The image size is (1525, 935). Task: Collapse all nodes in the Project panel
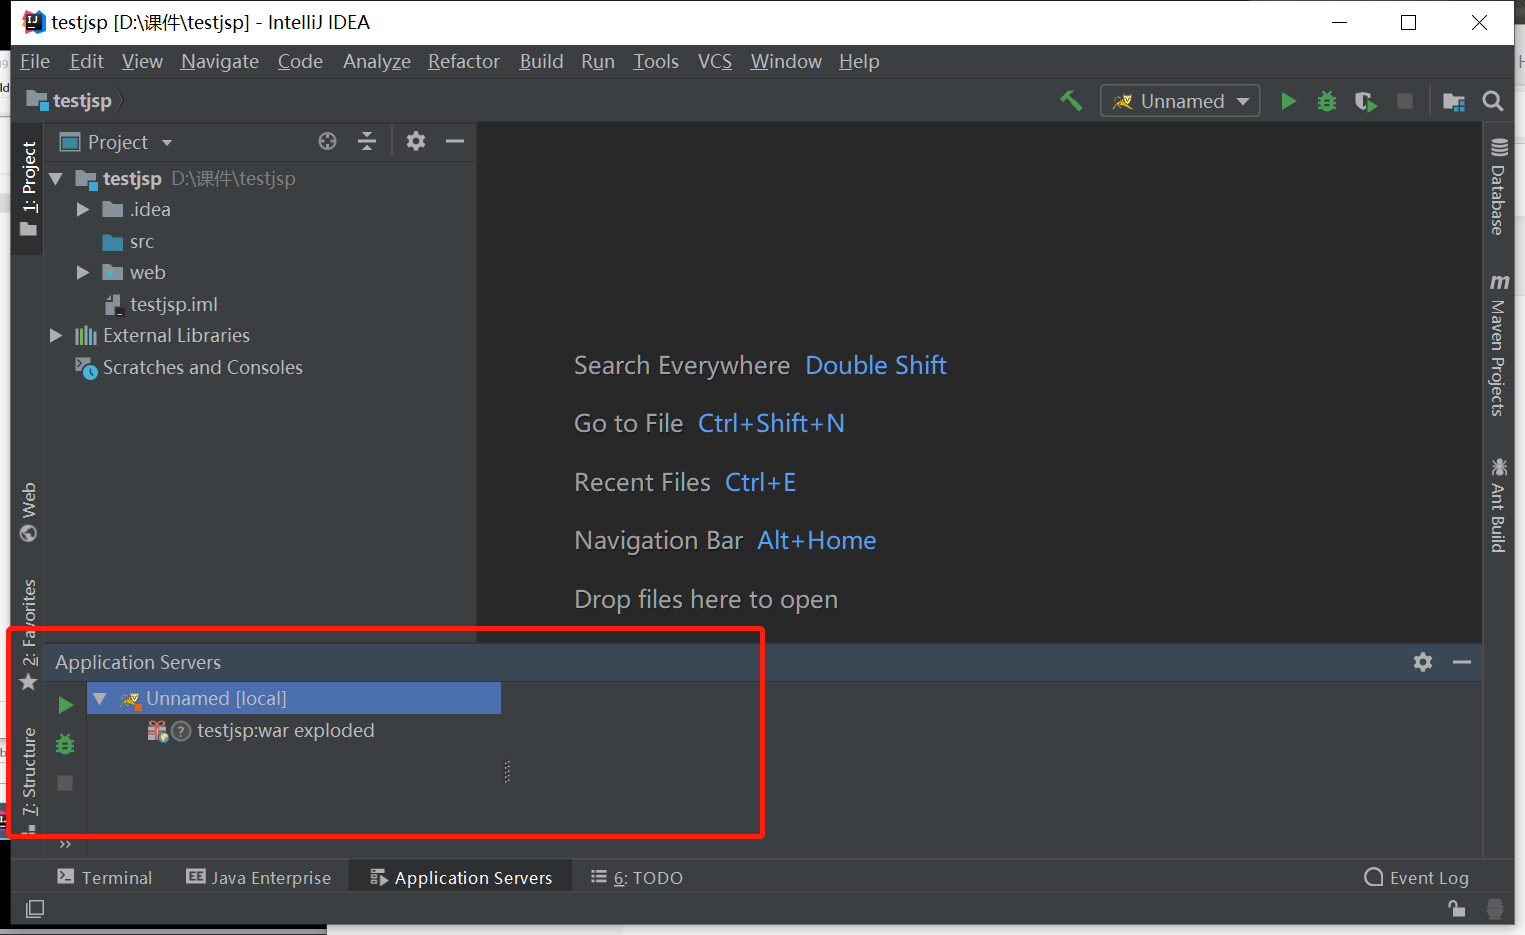point(367,141)
